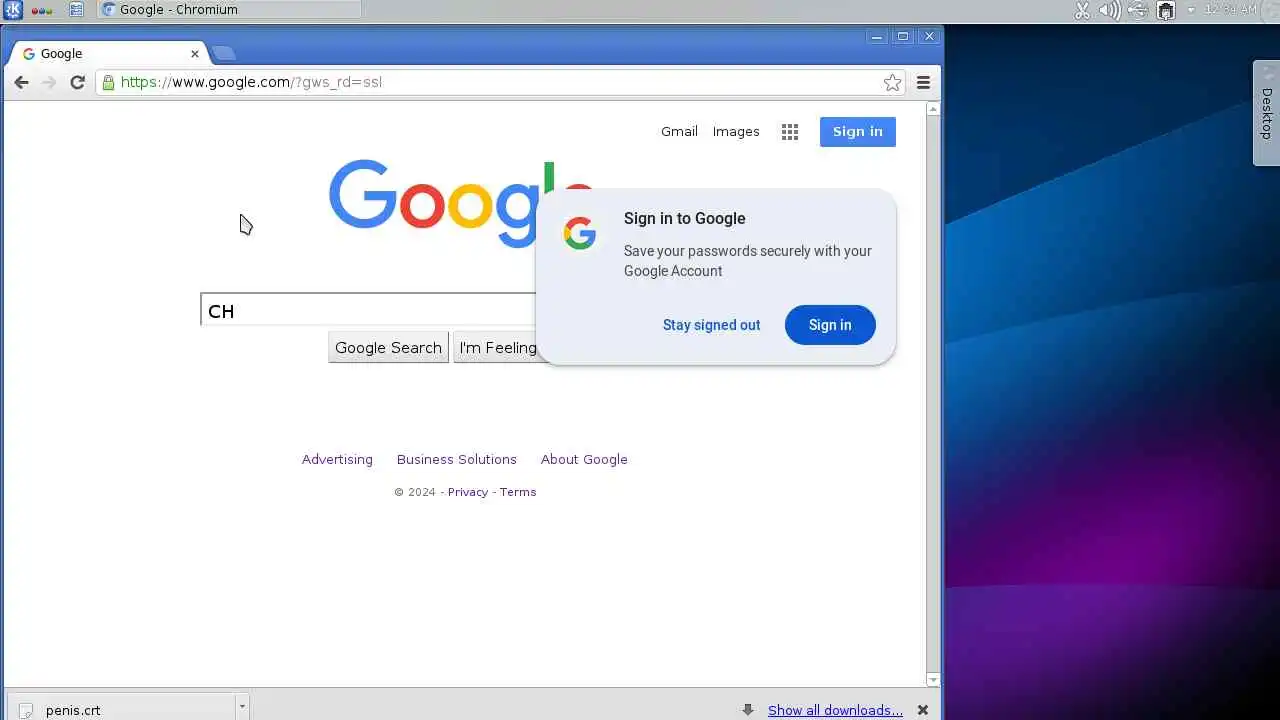Open the pager widget in the panel
The height and width of the screenshot is (720, 1280).
(76, 10)
